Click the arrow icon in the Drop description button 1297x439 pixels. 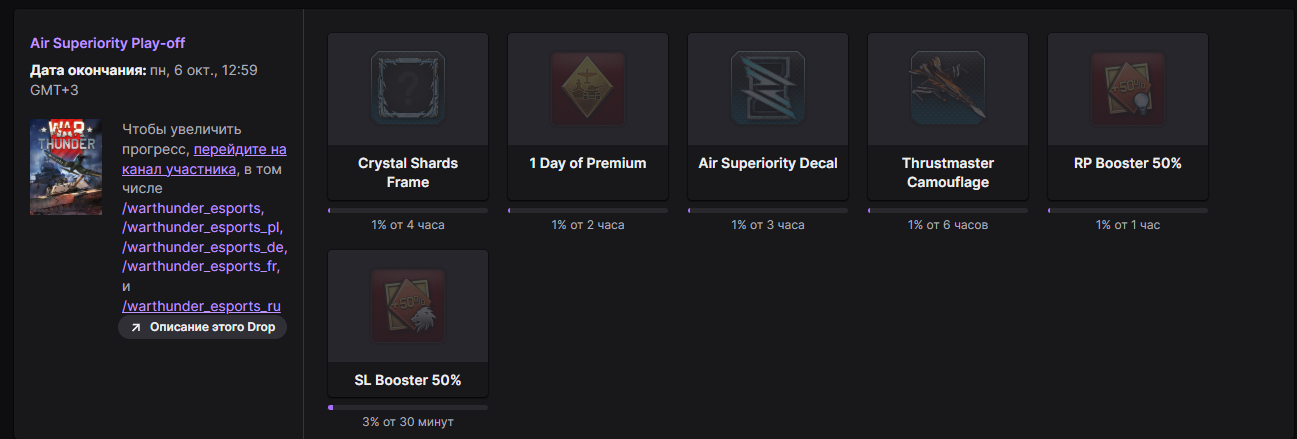coord(136,328)
